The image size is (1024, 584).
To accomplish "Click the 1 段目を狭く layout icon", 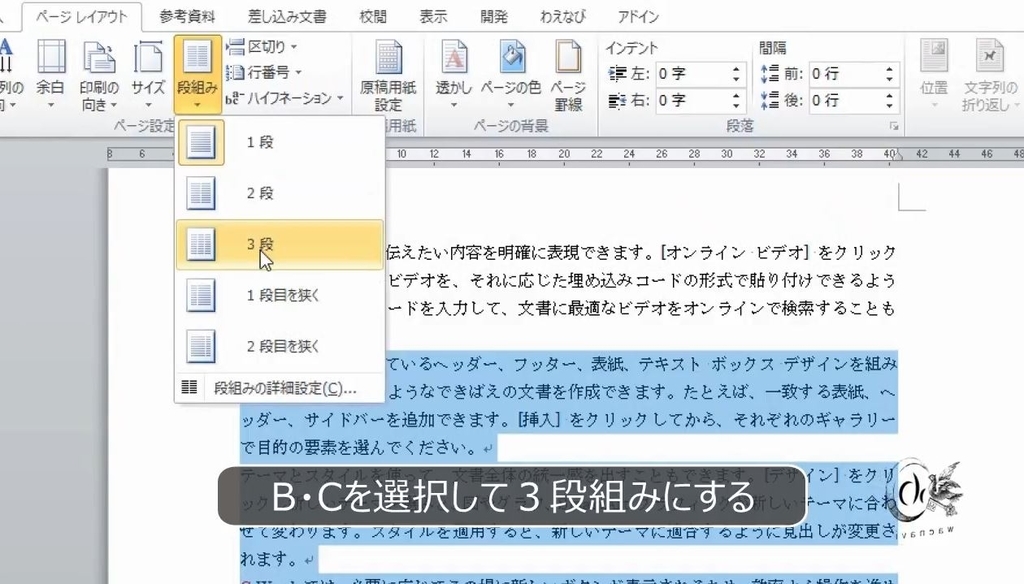I will [200, 295].
